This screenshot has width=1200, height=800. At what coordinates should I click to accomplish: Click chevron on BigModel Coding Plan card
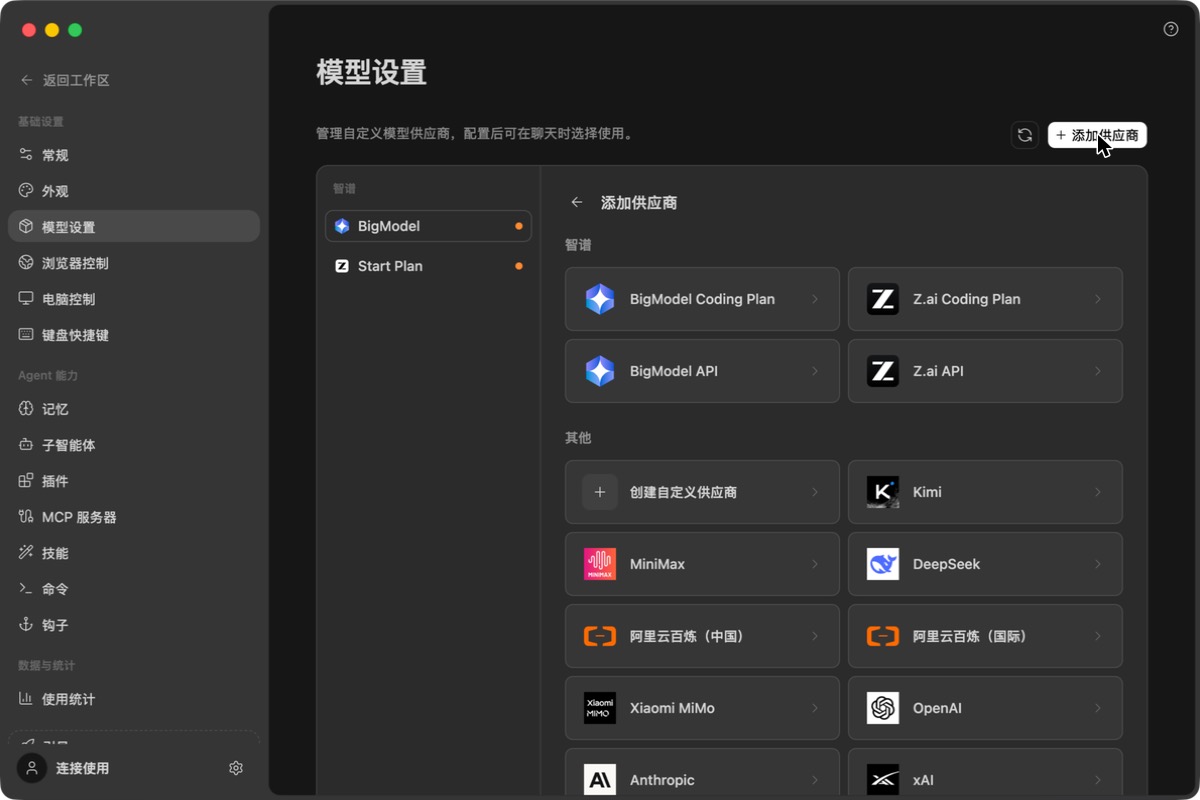click(815, 299)
